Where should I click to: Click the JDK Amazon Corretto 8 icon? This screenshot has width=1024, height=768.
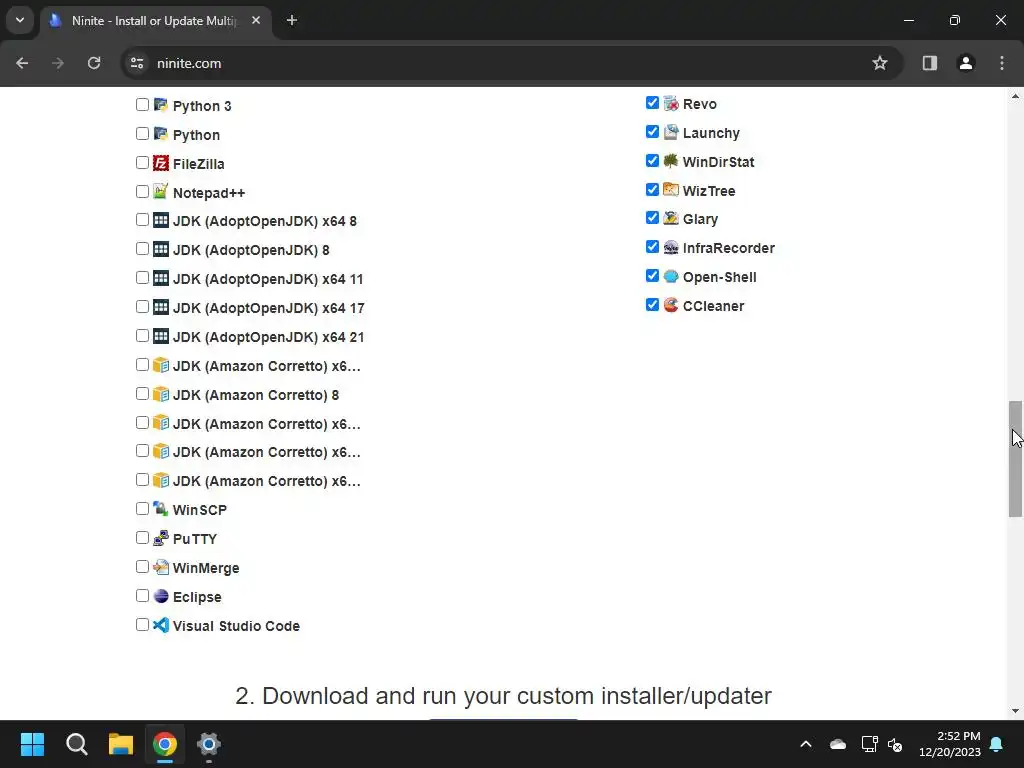pyautogui.click(x=161, y=394)
